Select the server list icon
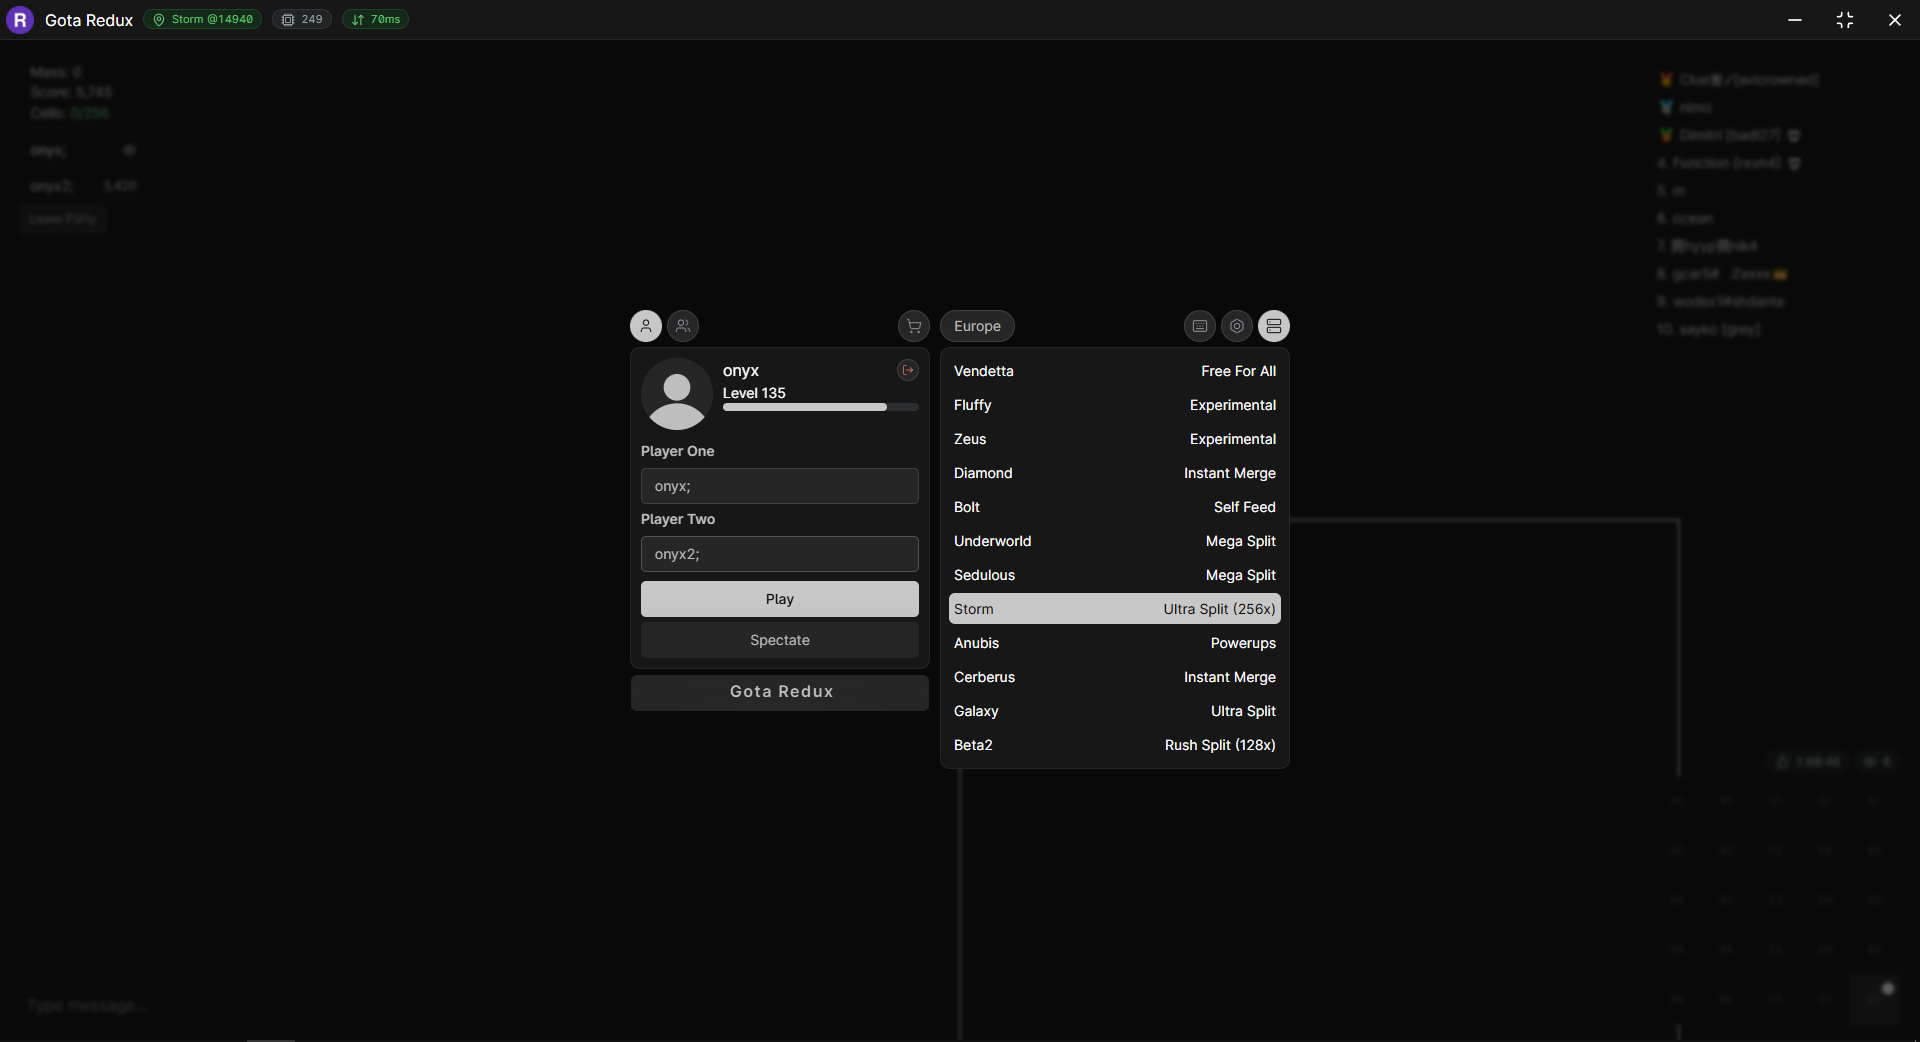The height and width of the screenshot is (1042, 1920). (x=1274, y=326)
